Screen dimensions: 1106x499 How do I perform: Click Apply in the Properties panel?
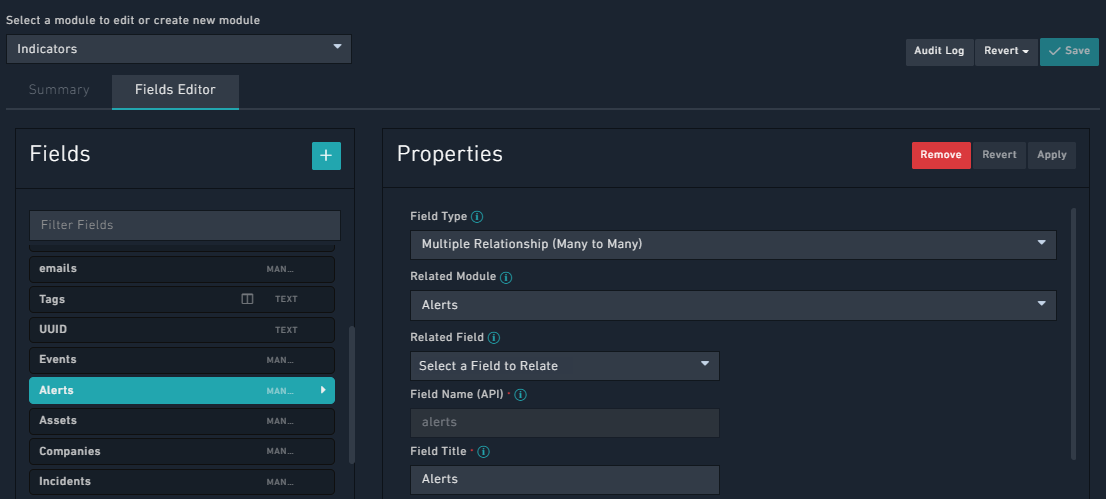coord(1052,155)
